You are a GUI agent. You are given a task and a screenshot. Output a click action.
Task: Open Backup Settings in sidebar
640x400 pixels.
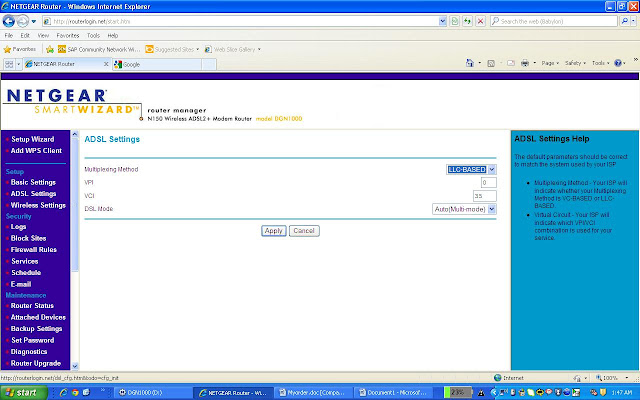36,329
